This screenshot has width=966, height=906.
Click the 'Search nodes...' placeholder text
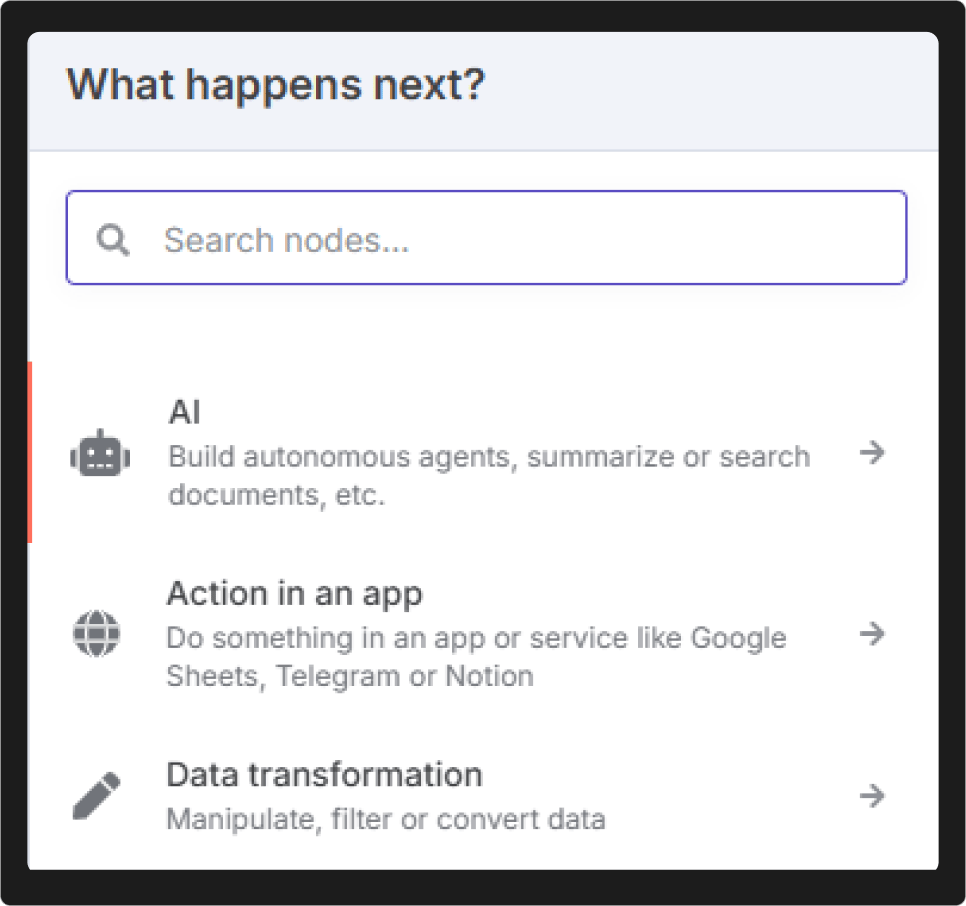coord(286,240)
